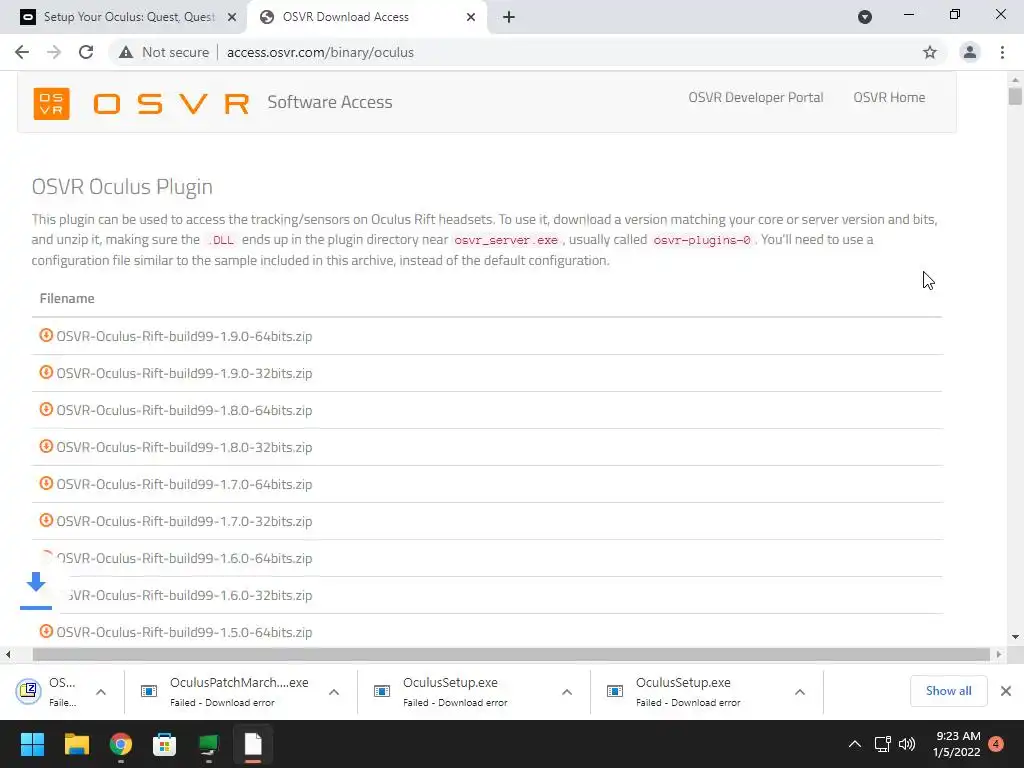Show hidden system tray icons
Screen dimensions: 1024x768
pos(854,744)
